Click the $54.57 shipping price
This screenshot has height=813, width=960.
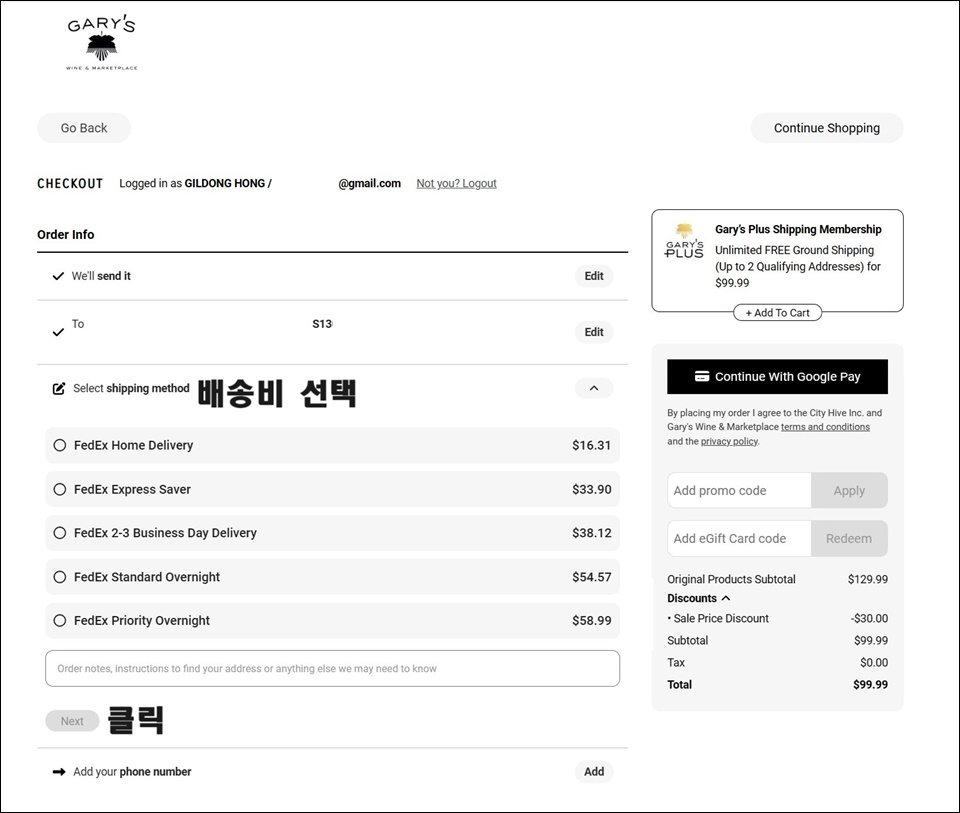point(591,577)
